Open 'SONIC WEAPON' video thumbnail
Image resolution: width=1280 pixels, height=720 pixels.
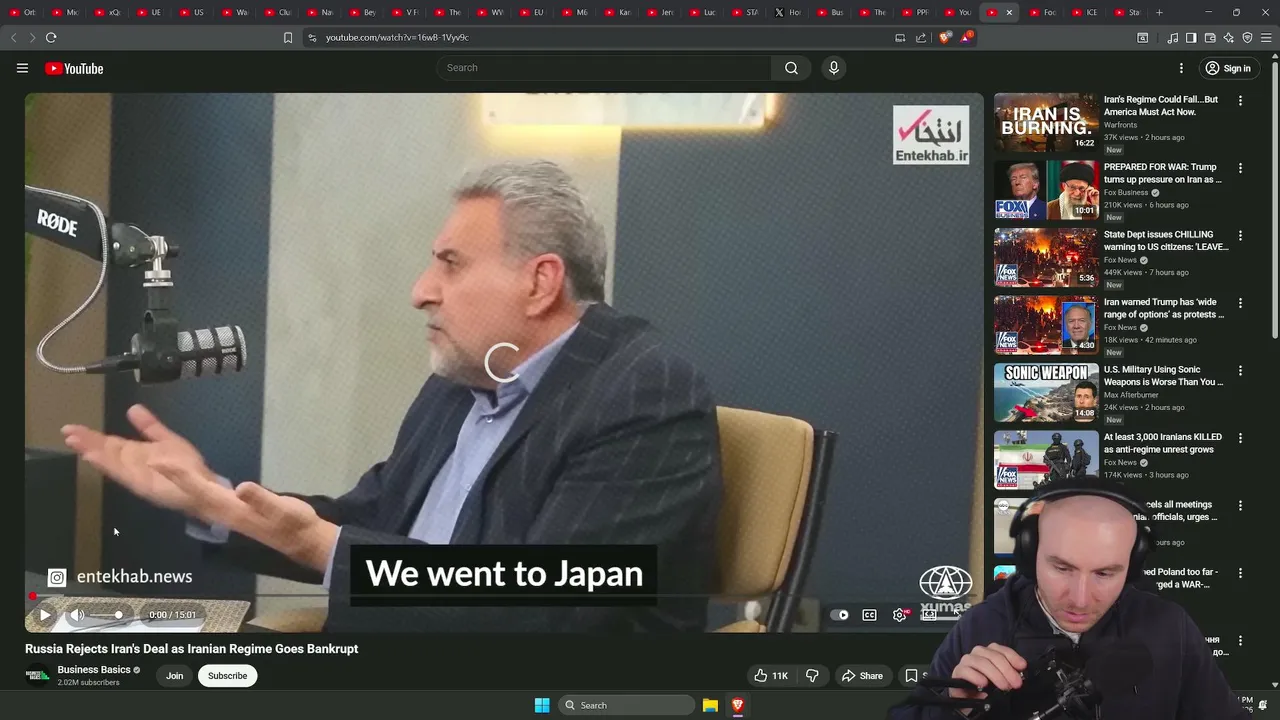click(x=1046, y=393)
